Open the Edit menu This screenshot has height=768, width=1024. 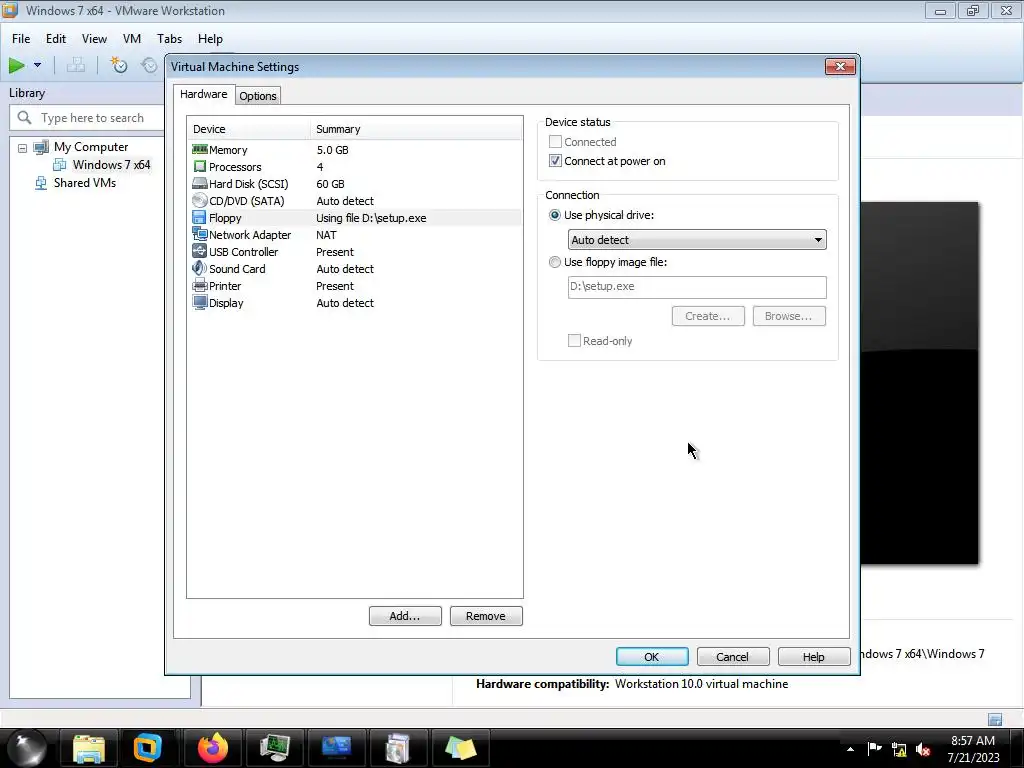pos(56,39)
